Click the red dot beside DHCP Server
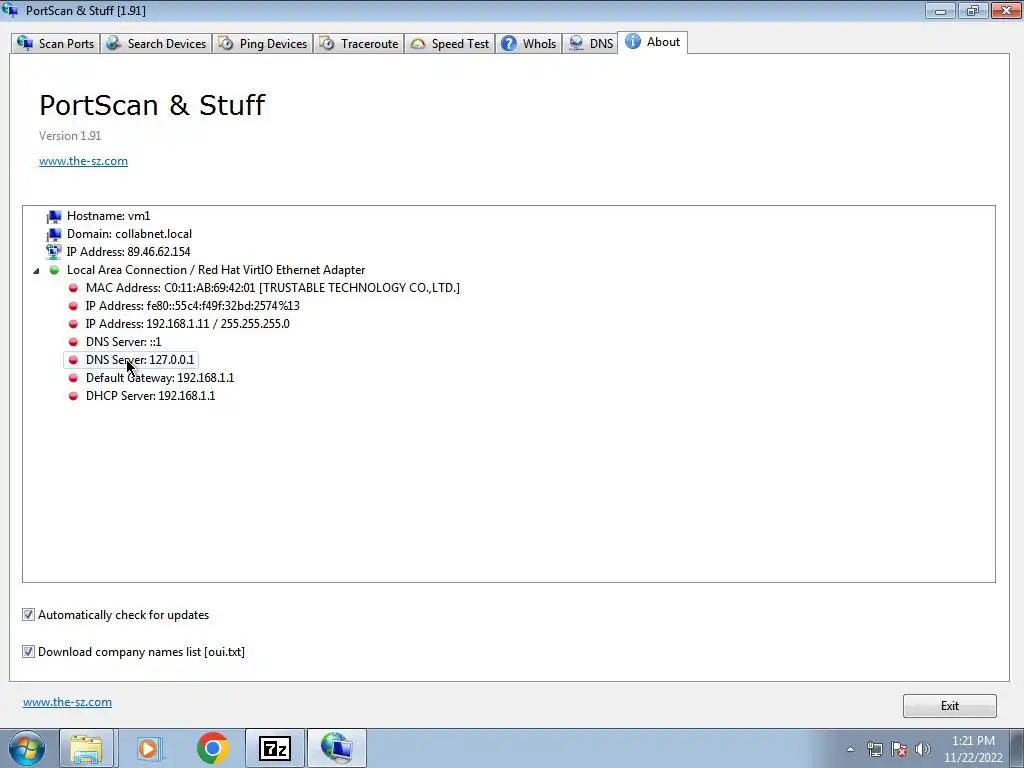Viewport: 1024px width, 768px height. 73,396
